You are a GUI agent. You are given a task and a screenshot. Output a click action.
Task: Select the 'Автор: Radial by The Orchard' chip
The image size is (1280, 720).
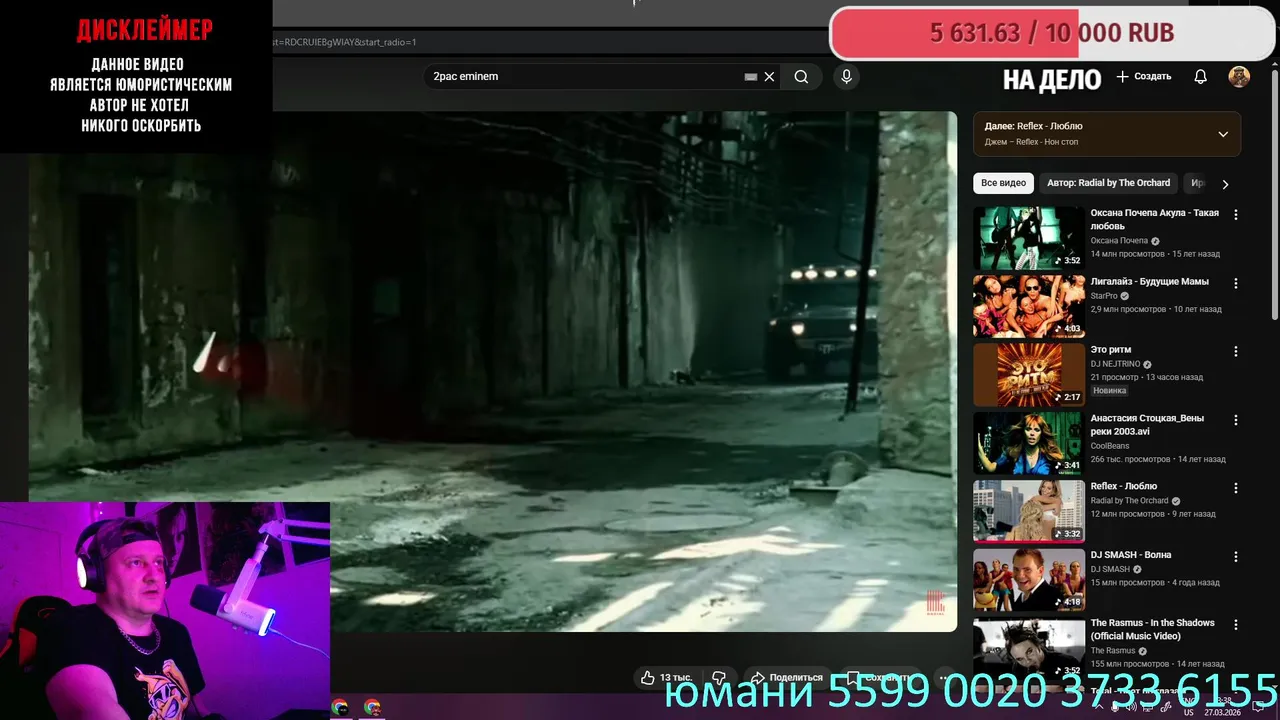(1108, 183)
